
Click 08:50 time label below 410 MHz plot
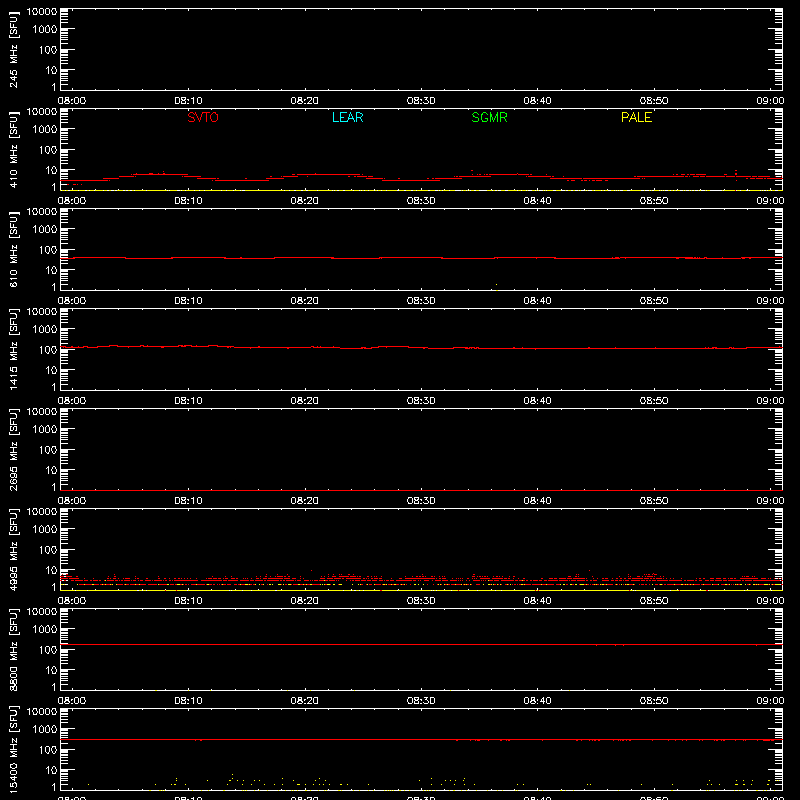(x=654, y=201)
